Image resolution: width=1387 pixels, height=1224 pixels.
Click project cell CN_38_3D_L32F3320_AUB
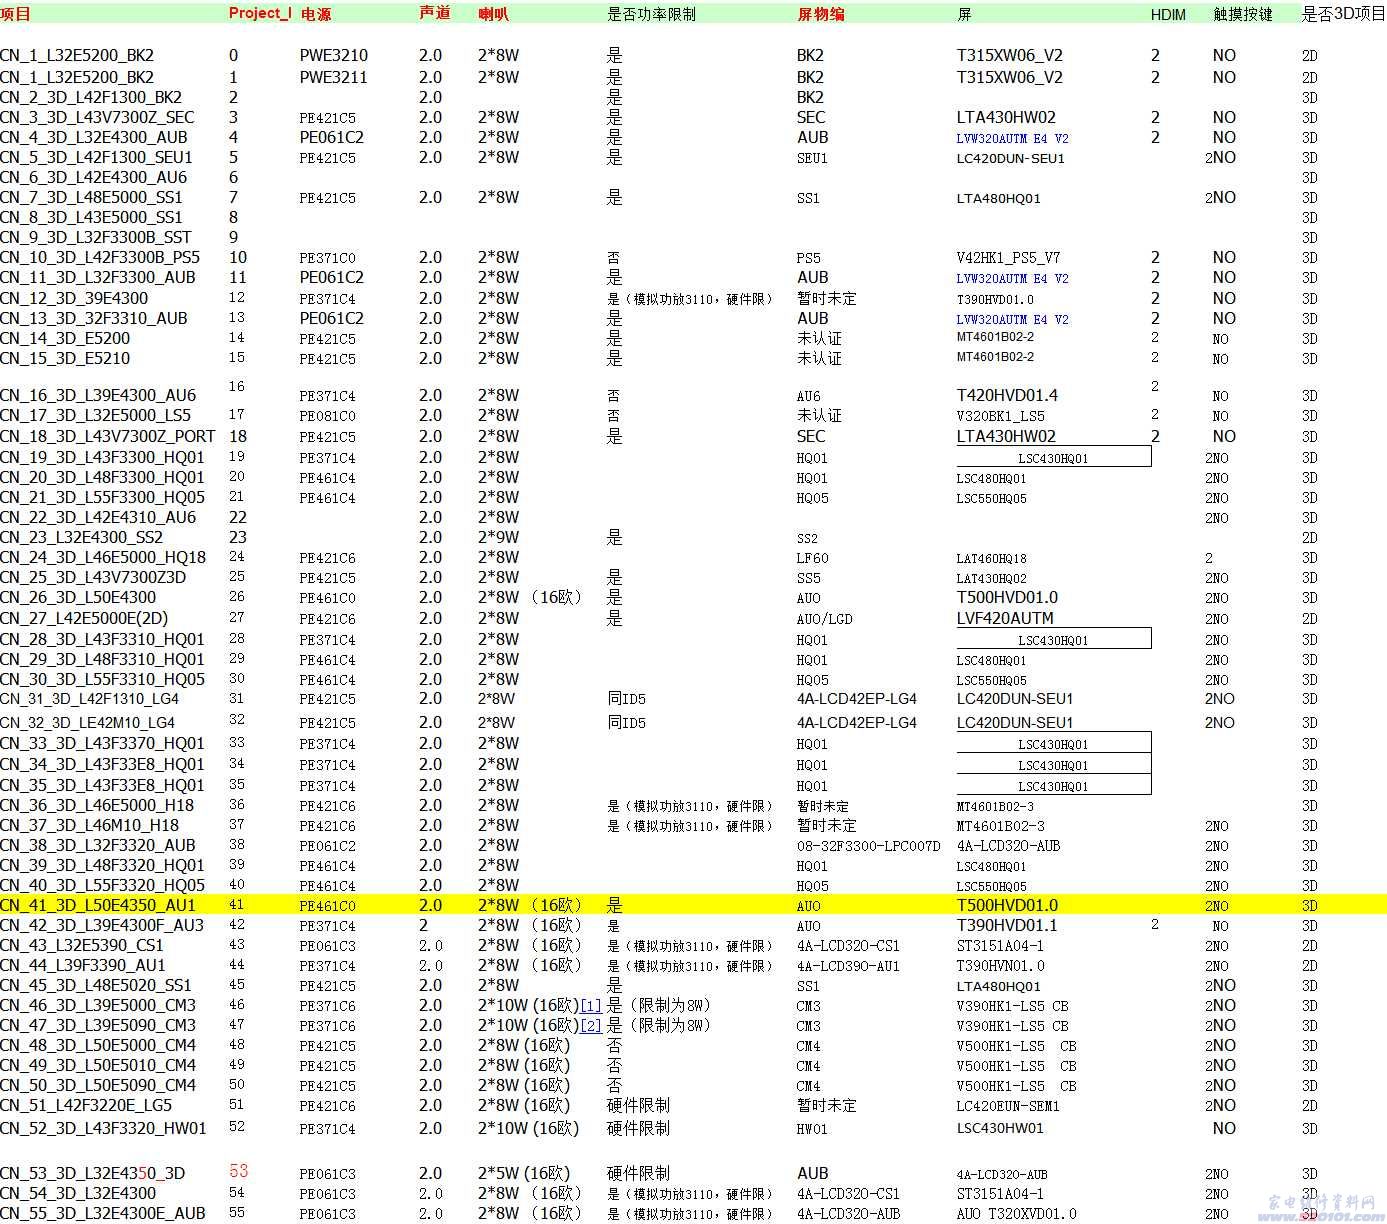pyautogui.click(x=98, y=846)
